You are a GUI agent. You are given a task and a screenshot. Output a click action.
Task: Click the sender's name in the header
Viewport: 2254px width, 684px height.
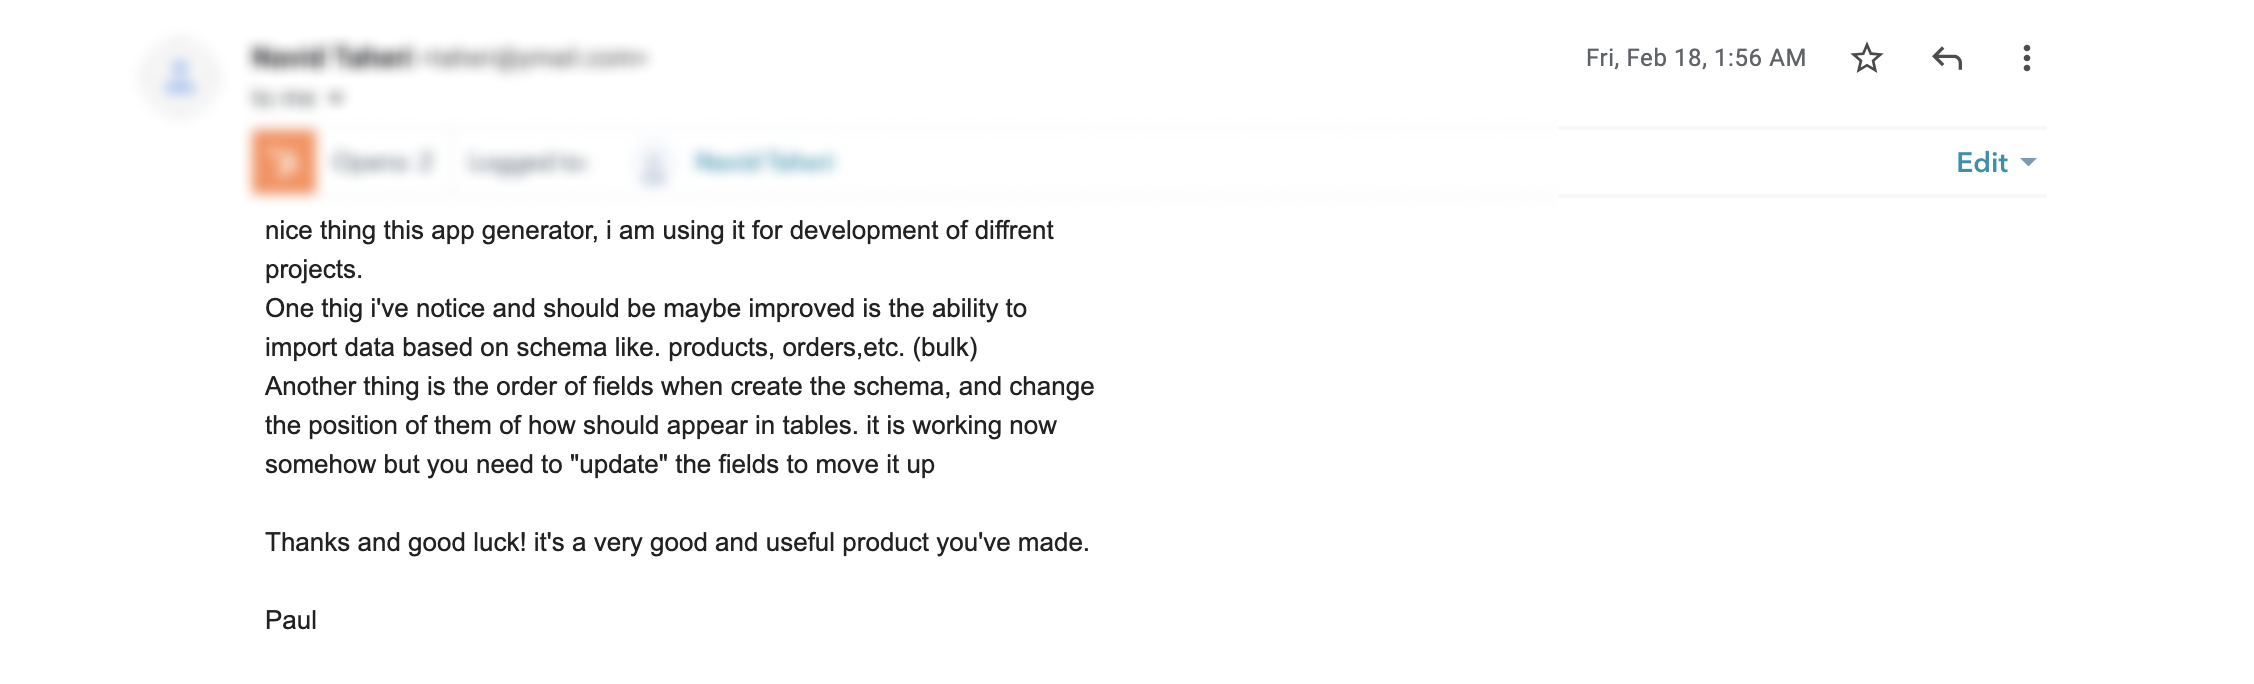point(332,57)
